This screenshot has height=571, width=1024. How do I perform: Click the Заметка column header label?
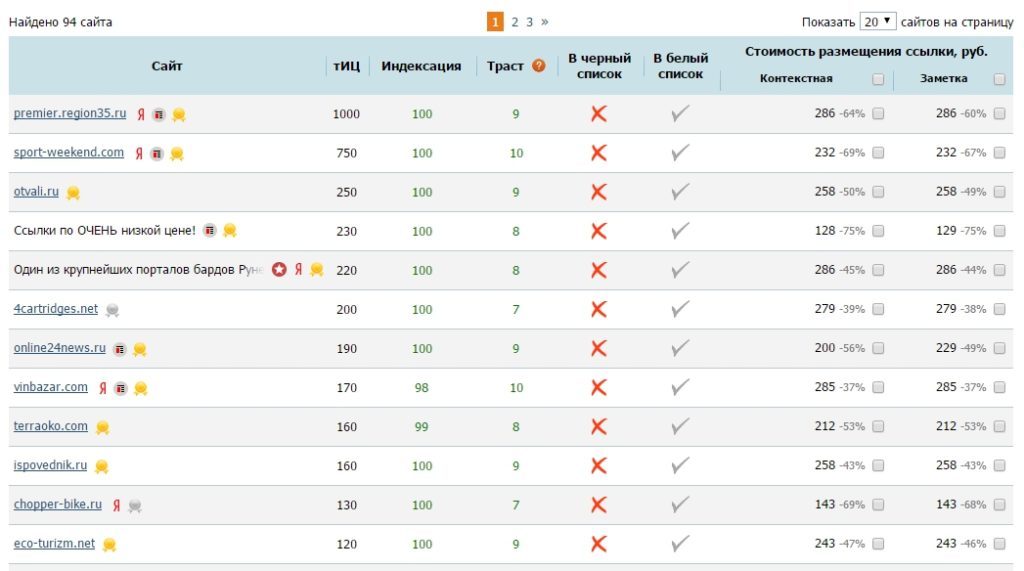click(x=944, y=78)
